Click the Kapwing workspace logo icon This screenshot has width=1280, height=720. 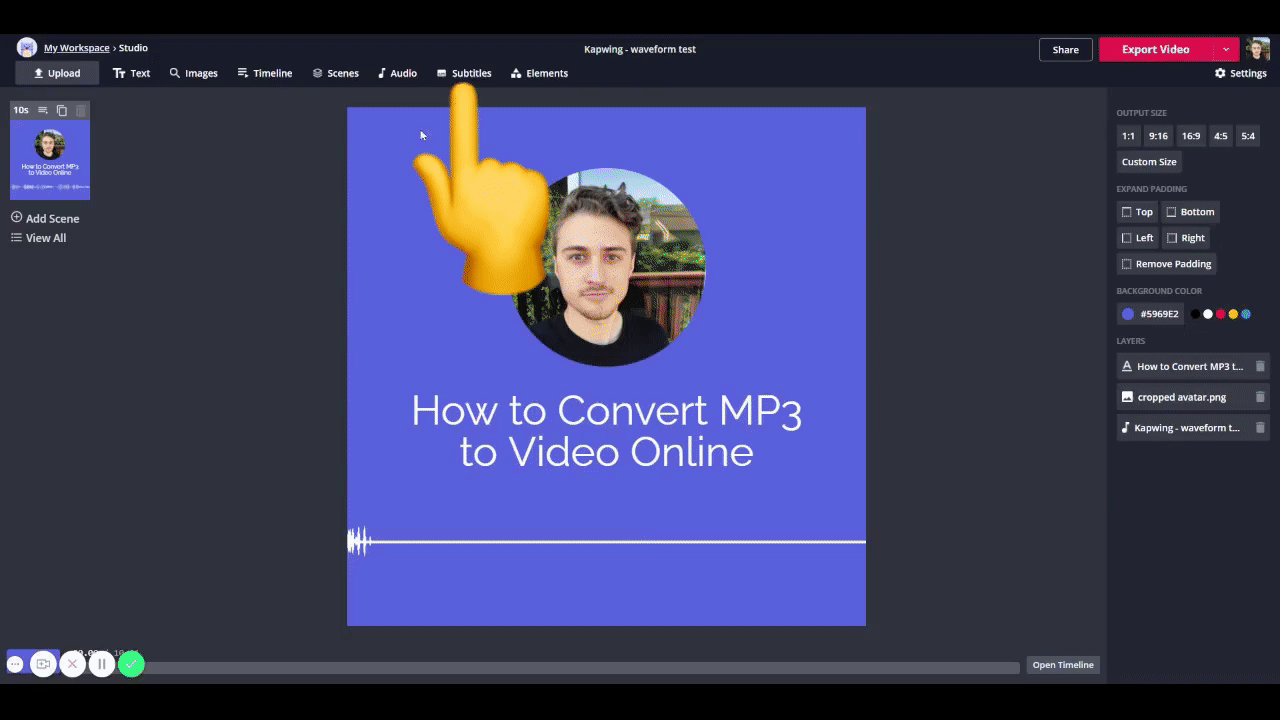pos(27,48)
